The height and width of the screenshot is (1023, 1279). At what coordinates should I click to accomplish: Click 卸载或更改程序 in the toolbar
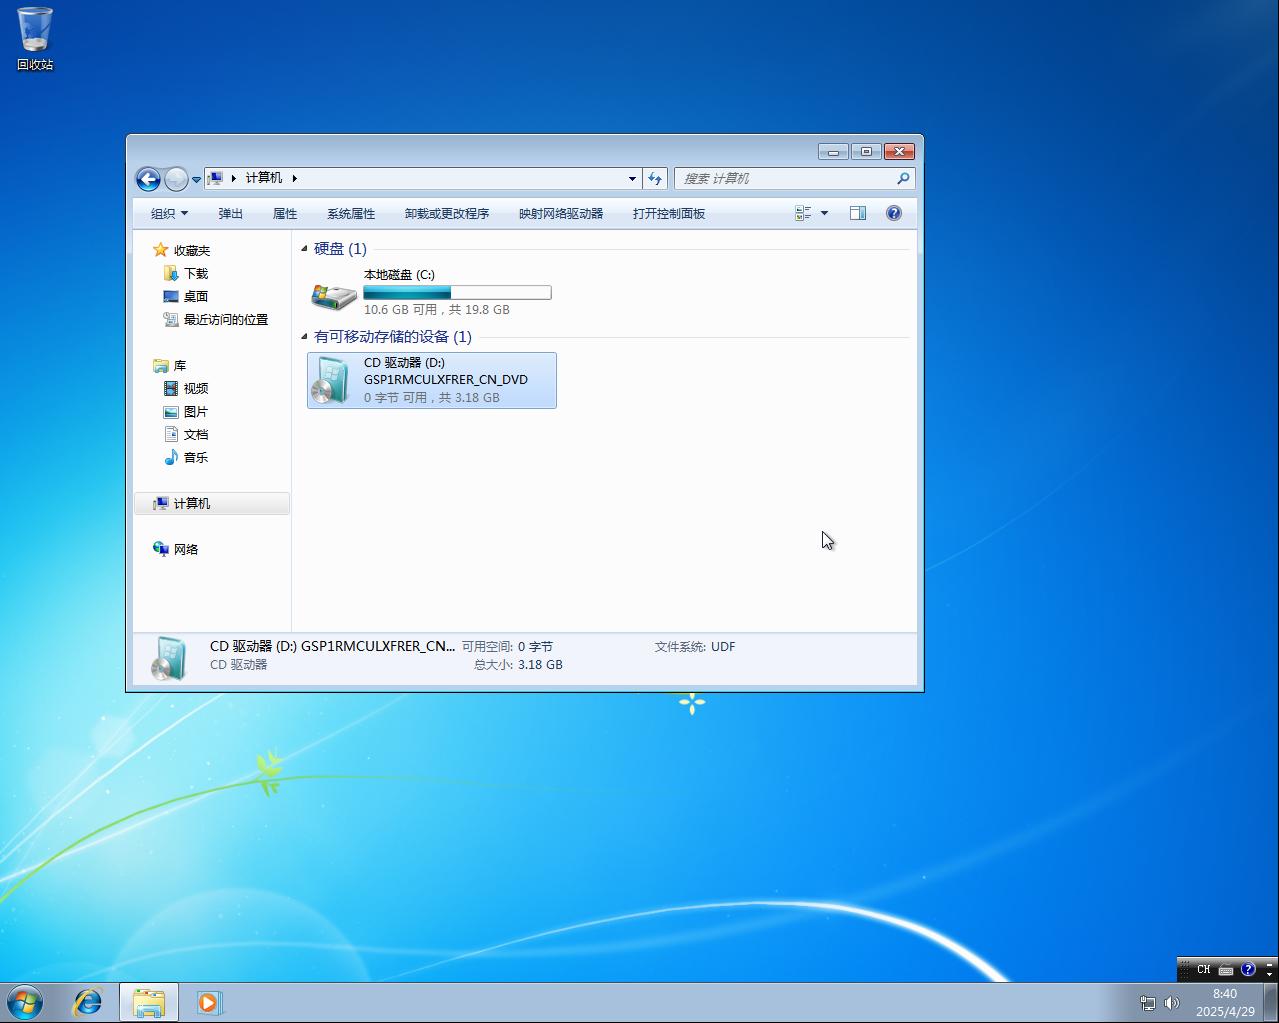pos(447,213)
